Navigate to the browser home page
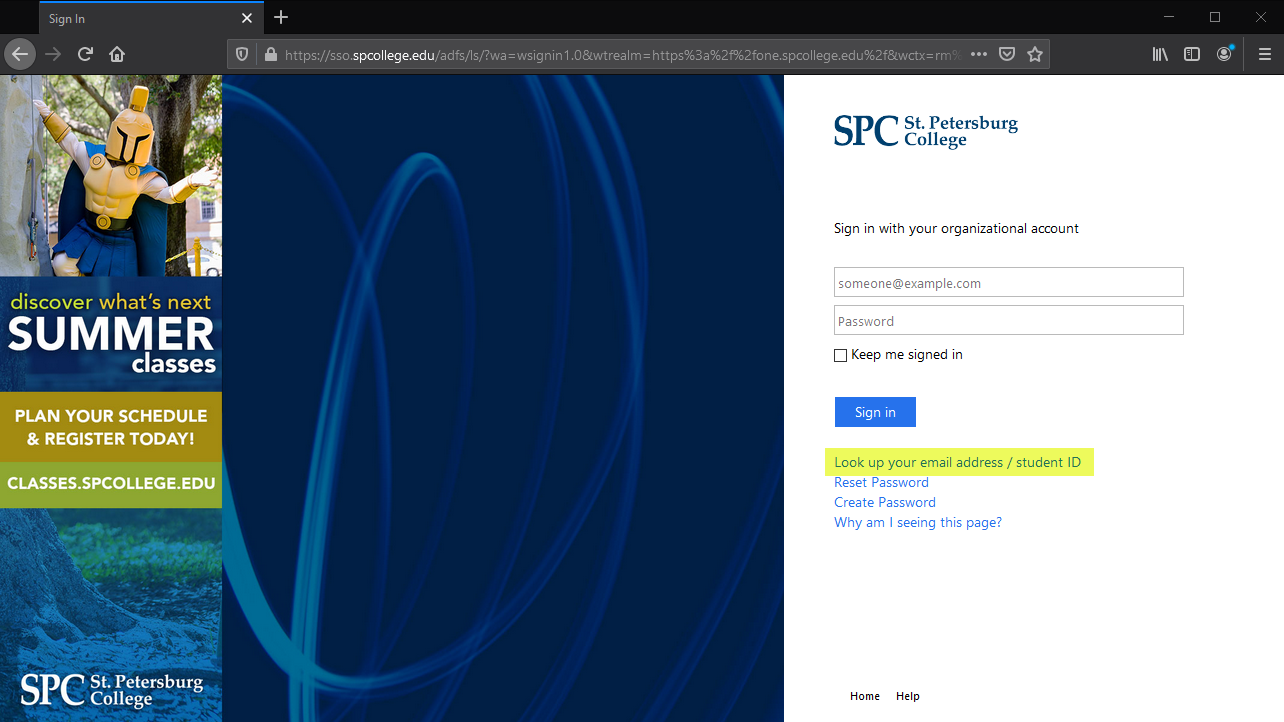1284x722 pixels. click(117, 54)
